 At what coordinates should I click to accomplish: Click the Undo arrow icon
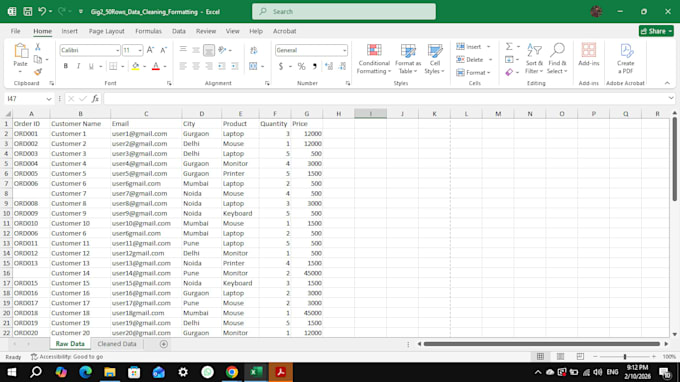pos(42,12)
